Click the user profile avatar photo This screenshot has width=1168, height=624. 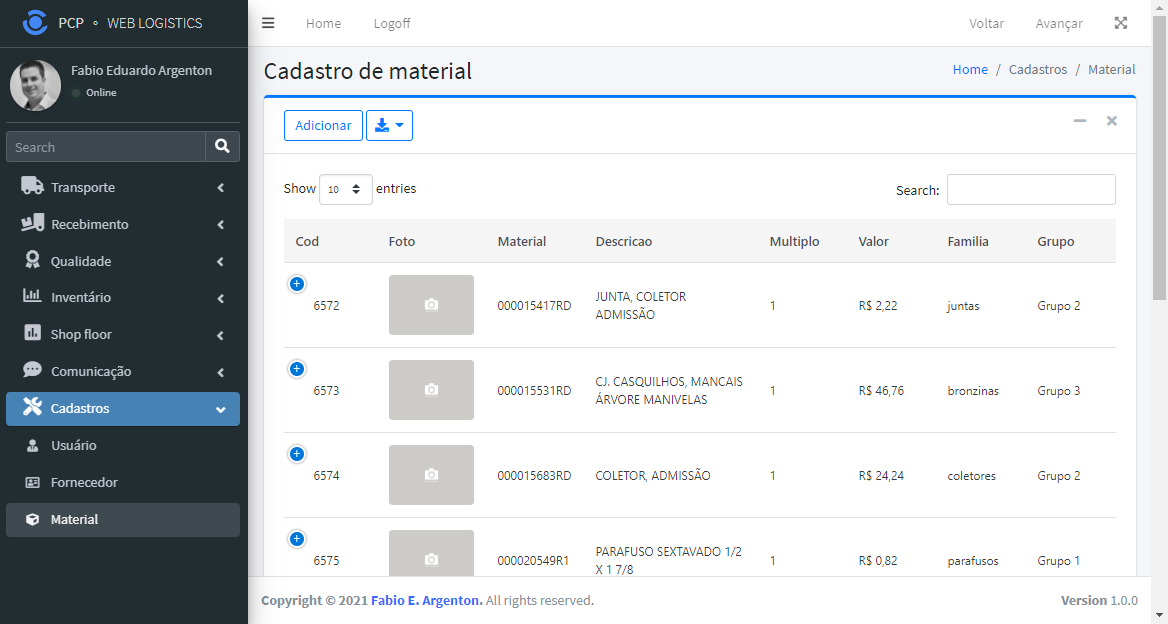(35, 85)
